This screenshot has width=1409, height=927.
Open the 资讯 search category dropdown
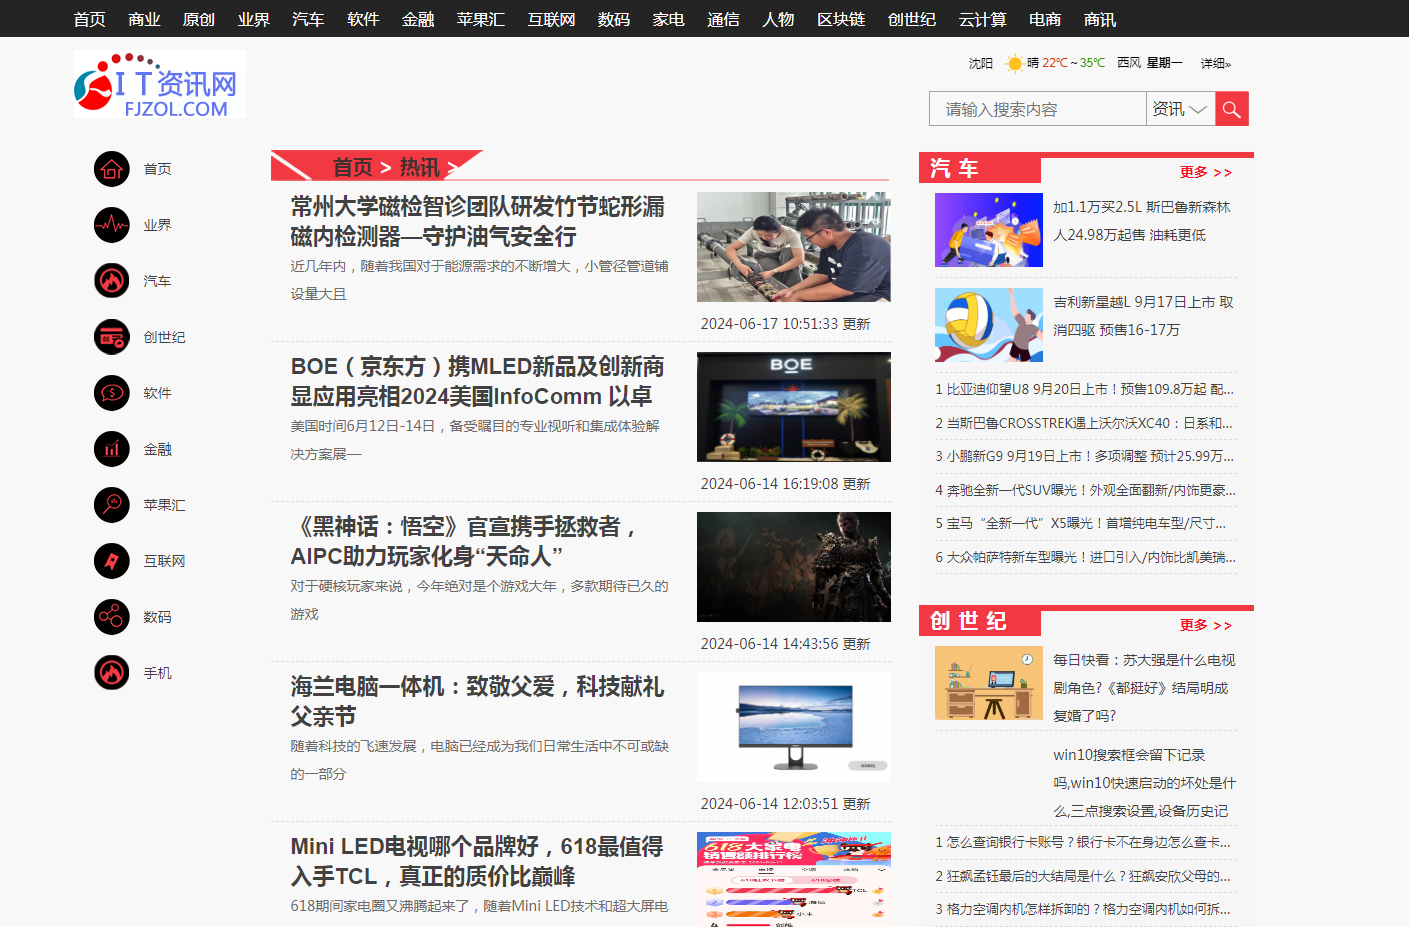coord(1180,109)
